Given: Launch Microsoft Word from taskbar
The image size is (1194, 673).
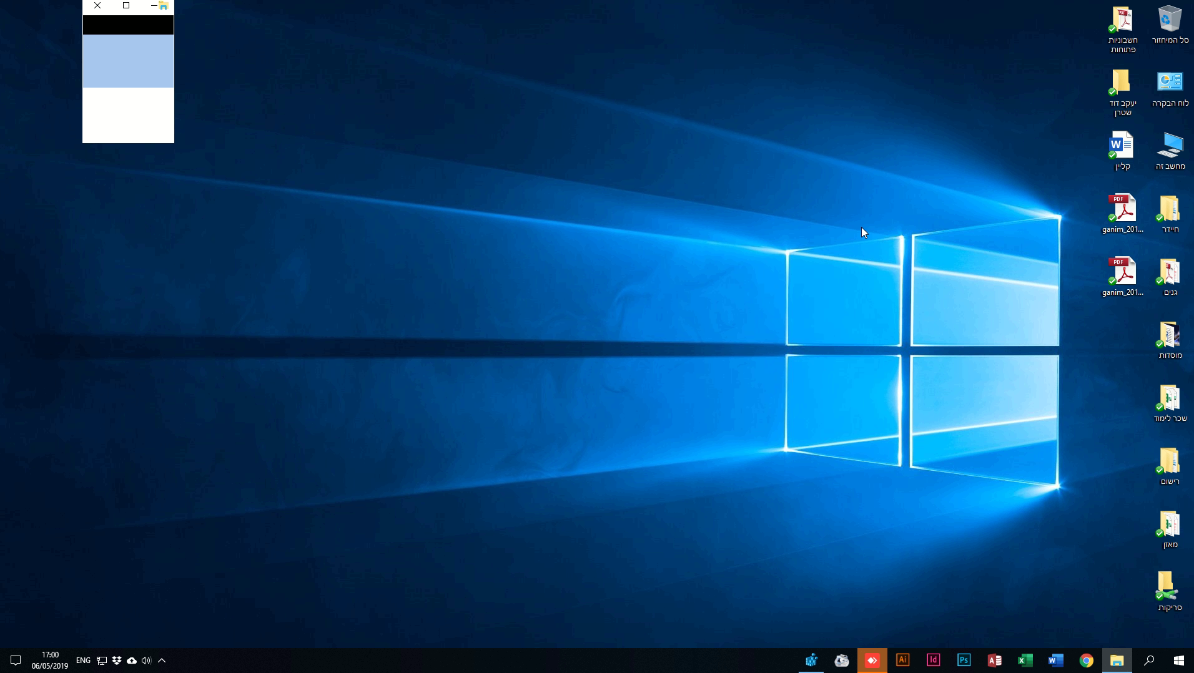Looking at the screenshot, I should pos(1055,660).
